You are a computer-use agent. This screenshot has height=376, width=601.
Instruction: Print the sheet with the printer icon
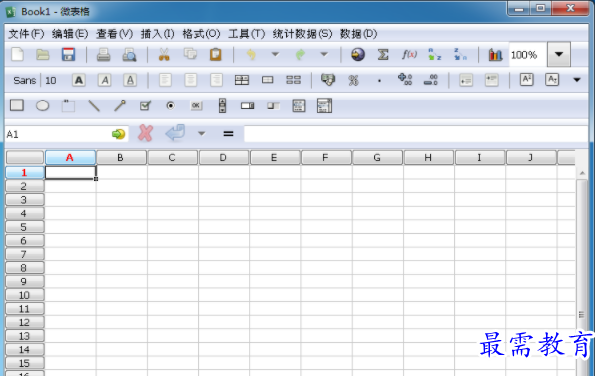103,54
